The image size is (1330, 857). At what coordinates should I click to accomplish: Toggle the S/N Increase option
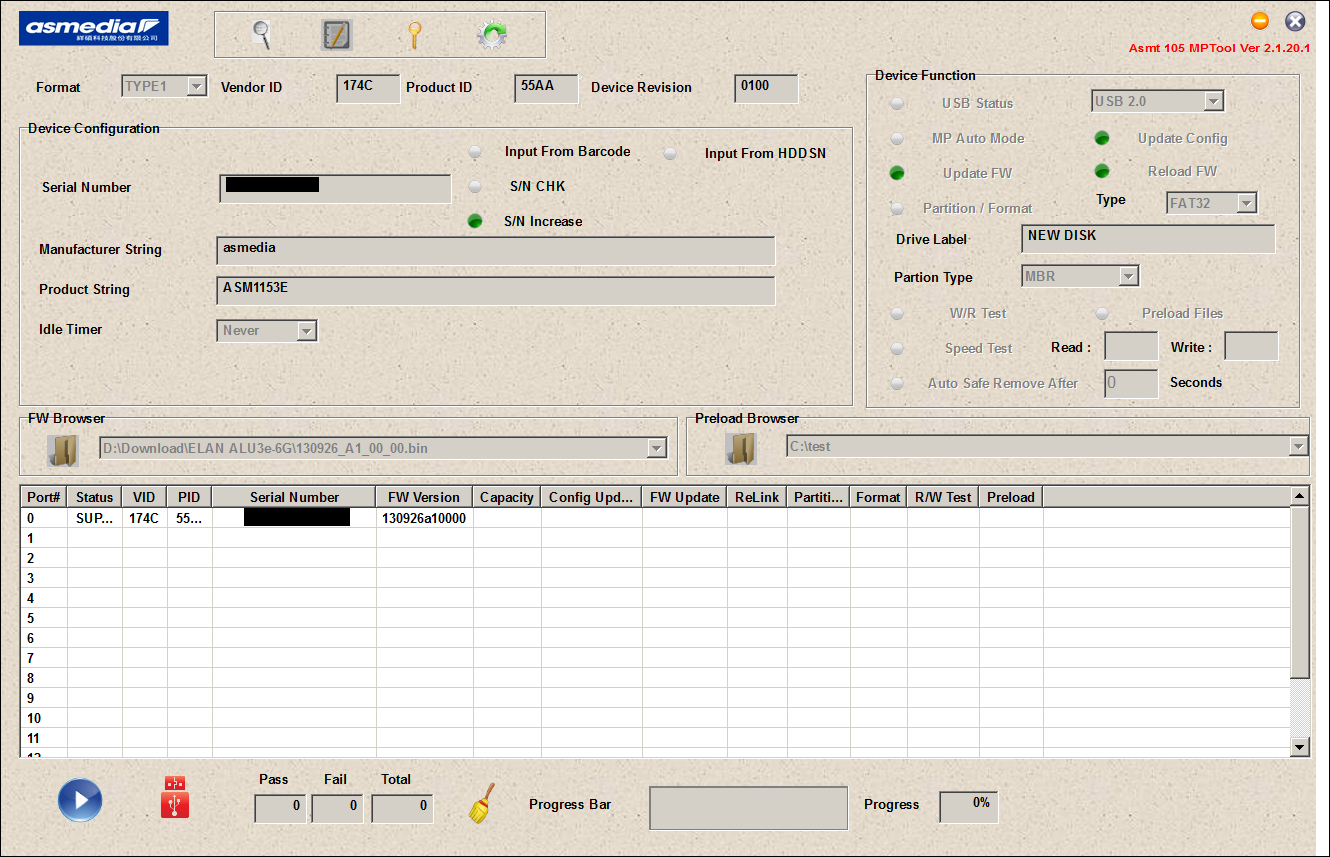click(475, 222)
